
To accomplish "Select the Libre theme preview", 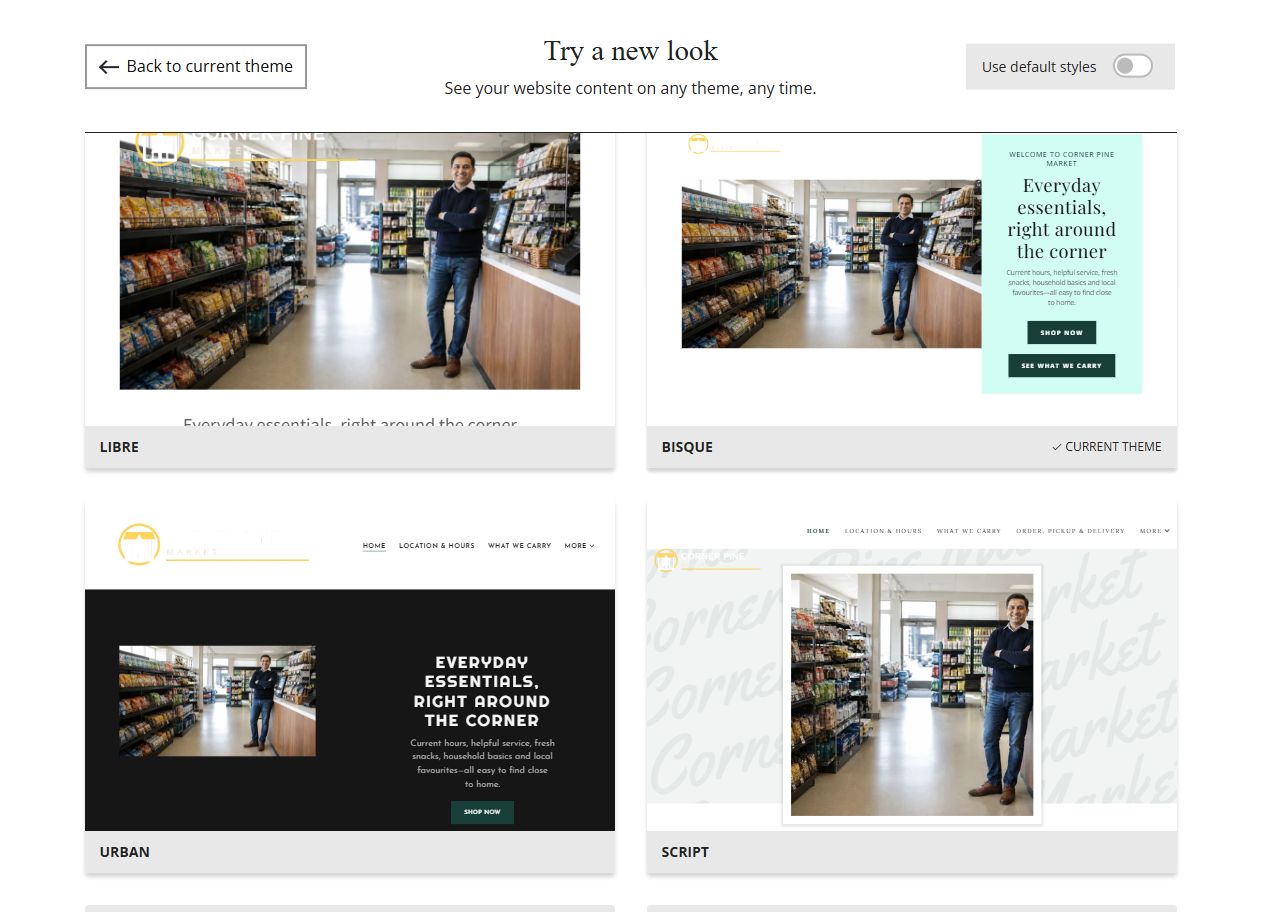I will (350, 279).
